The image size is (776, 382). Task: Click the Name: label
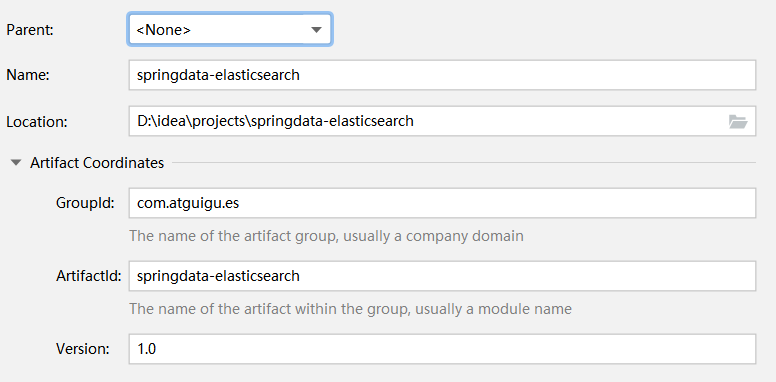28,75
